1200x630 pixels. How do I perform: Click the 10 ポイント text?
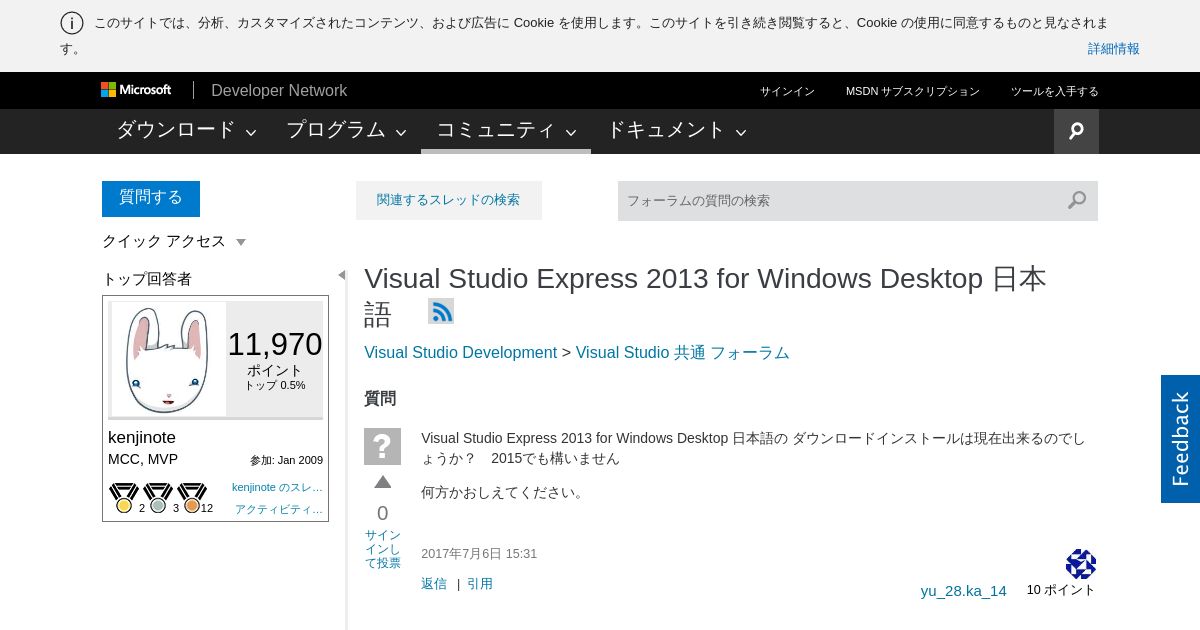1060,589
